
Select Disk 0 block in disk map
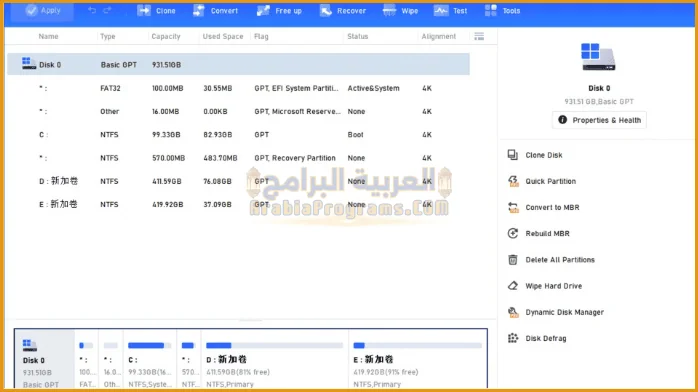[45, 360]
